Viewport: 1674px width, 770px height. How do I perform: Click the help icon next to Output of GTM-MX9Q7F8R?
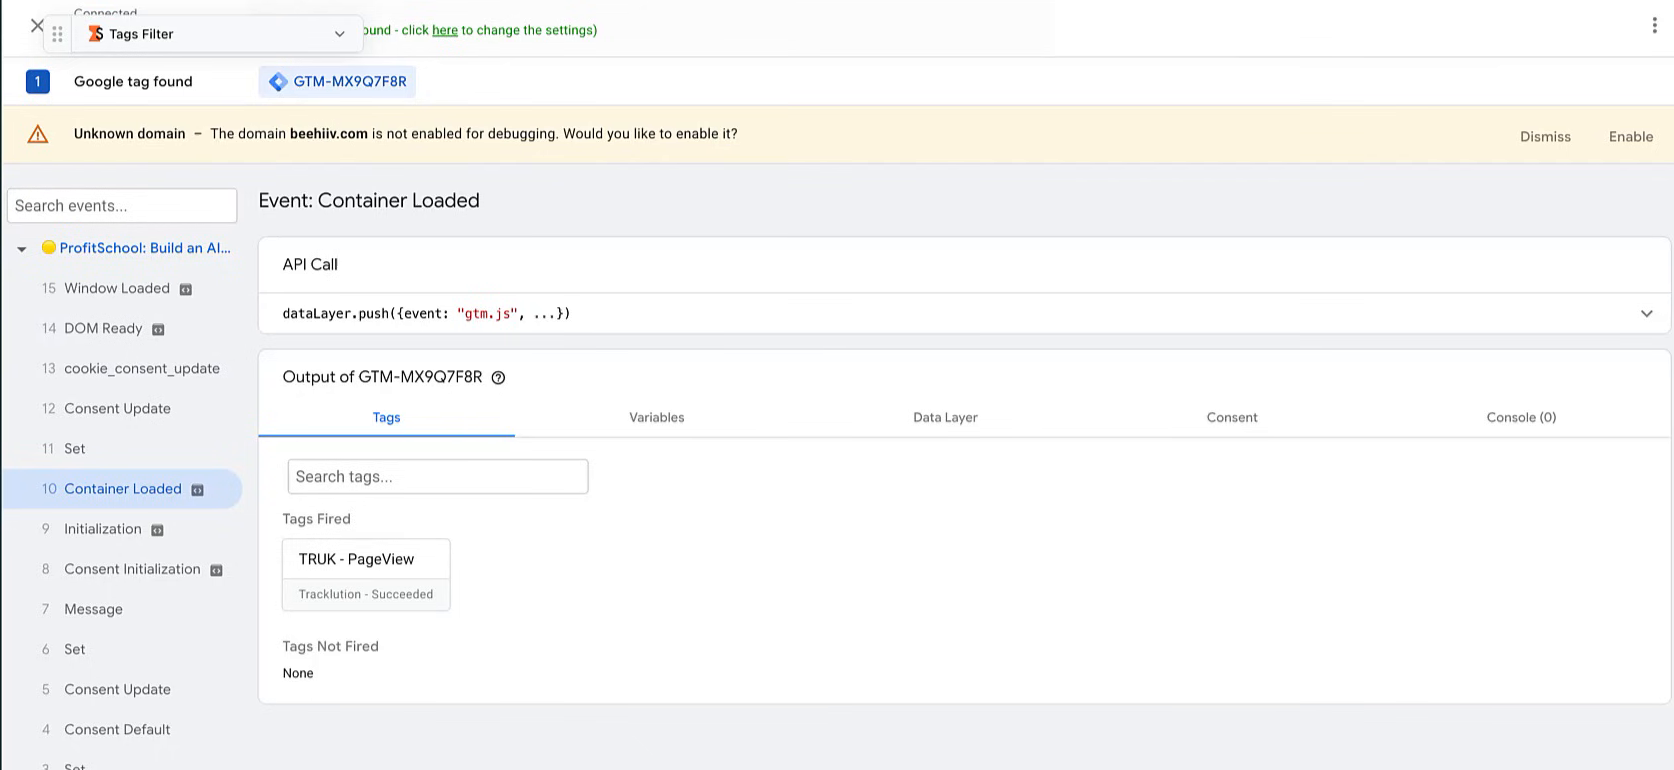[498, 378]
